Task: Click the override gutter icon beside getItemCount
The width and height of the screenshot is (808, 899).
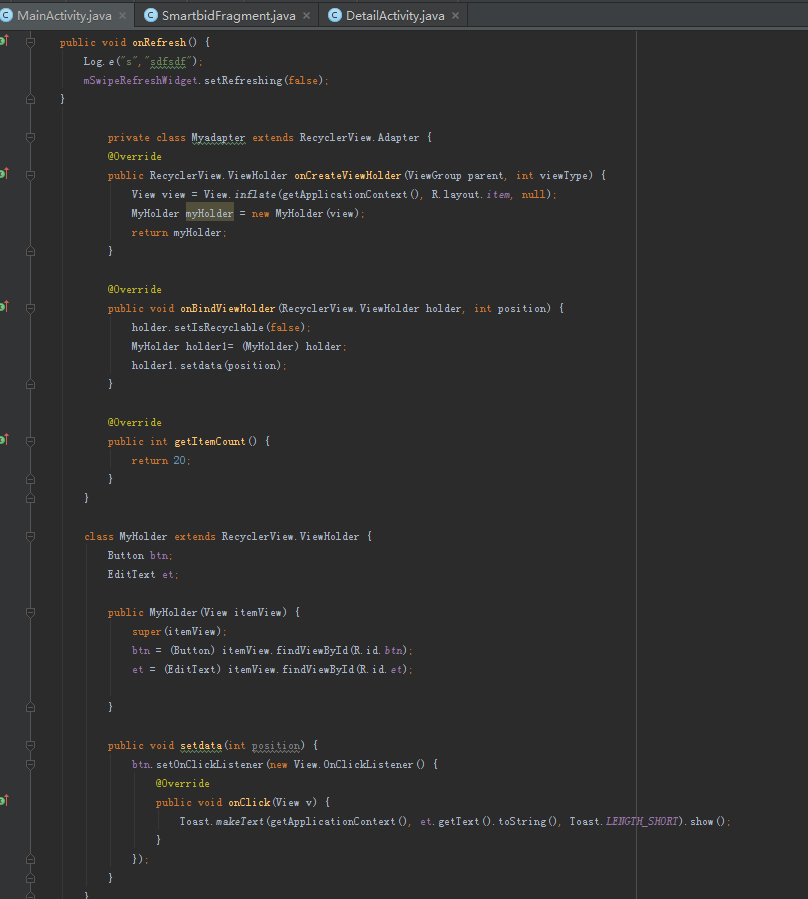Action: coord(5,439)
